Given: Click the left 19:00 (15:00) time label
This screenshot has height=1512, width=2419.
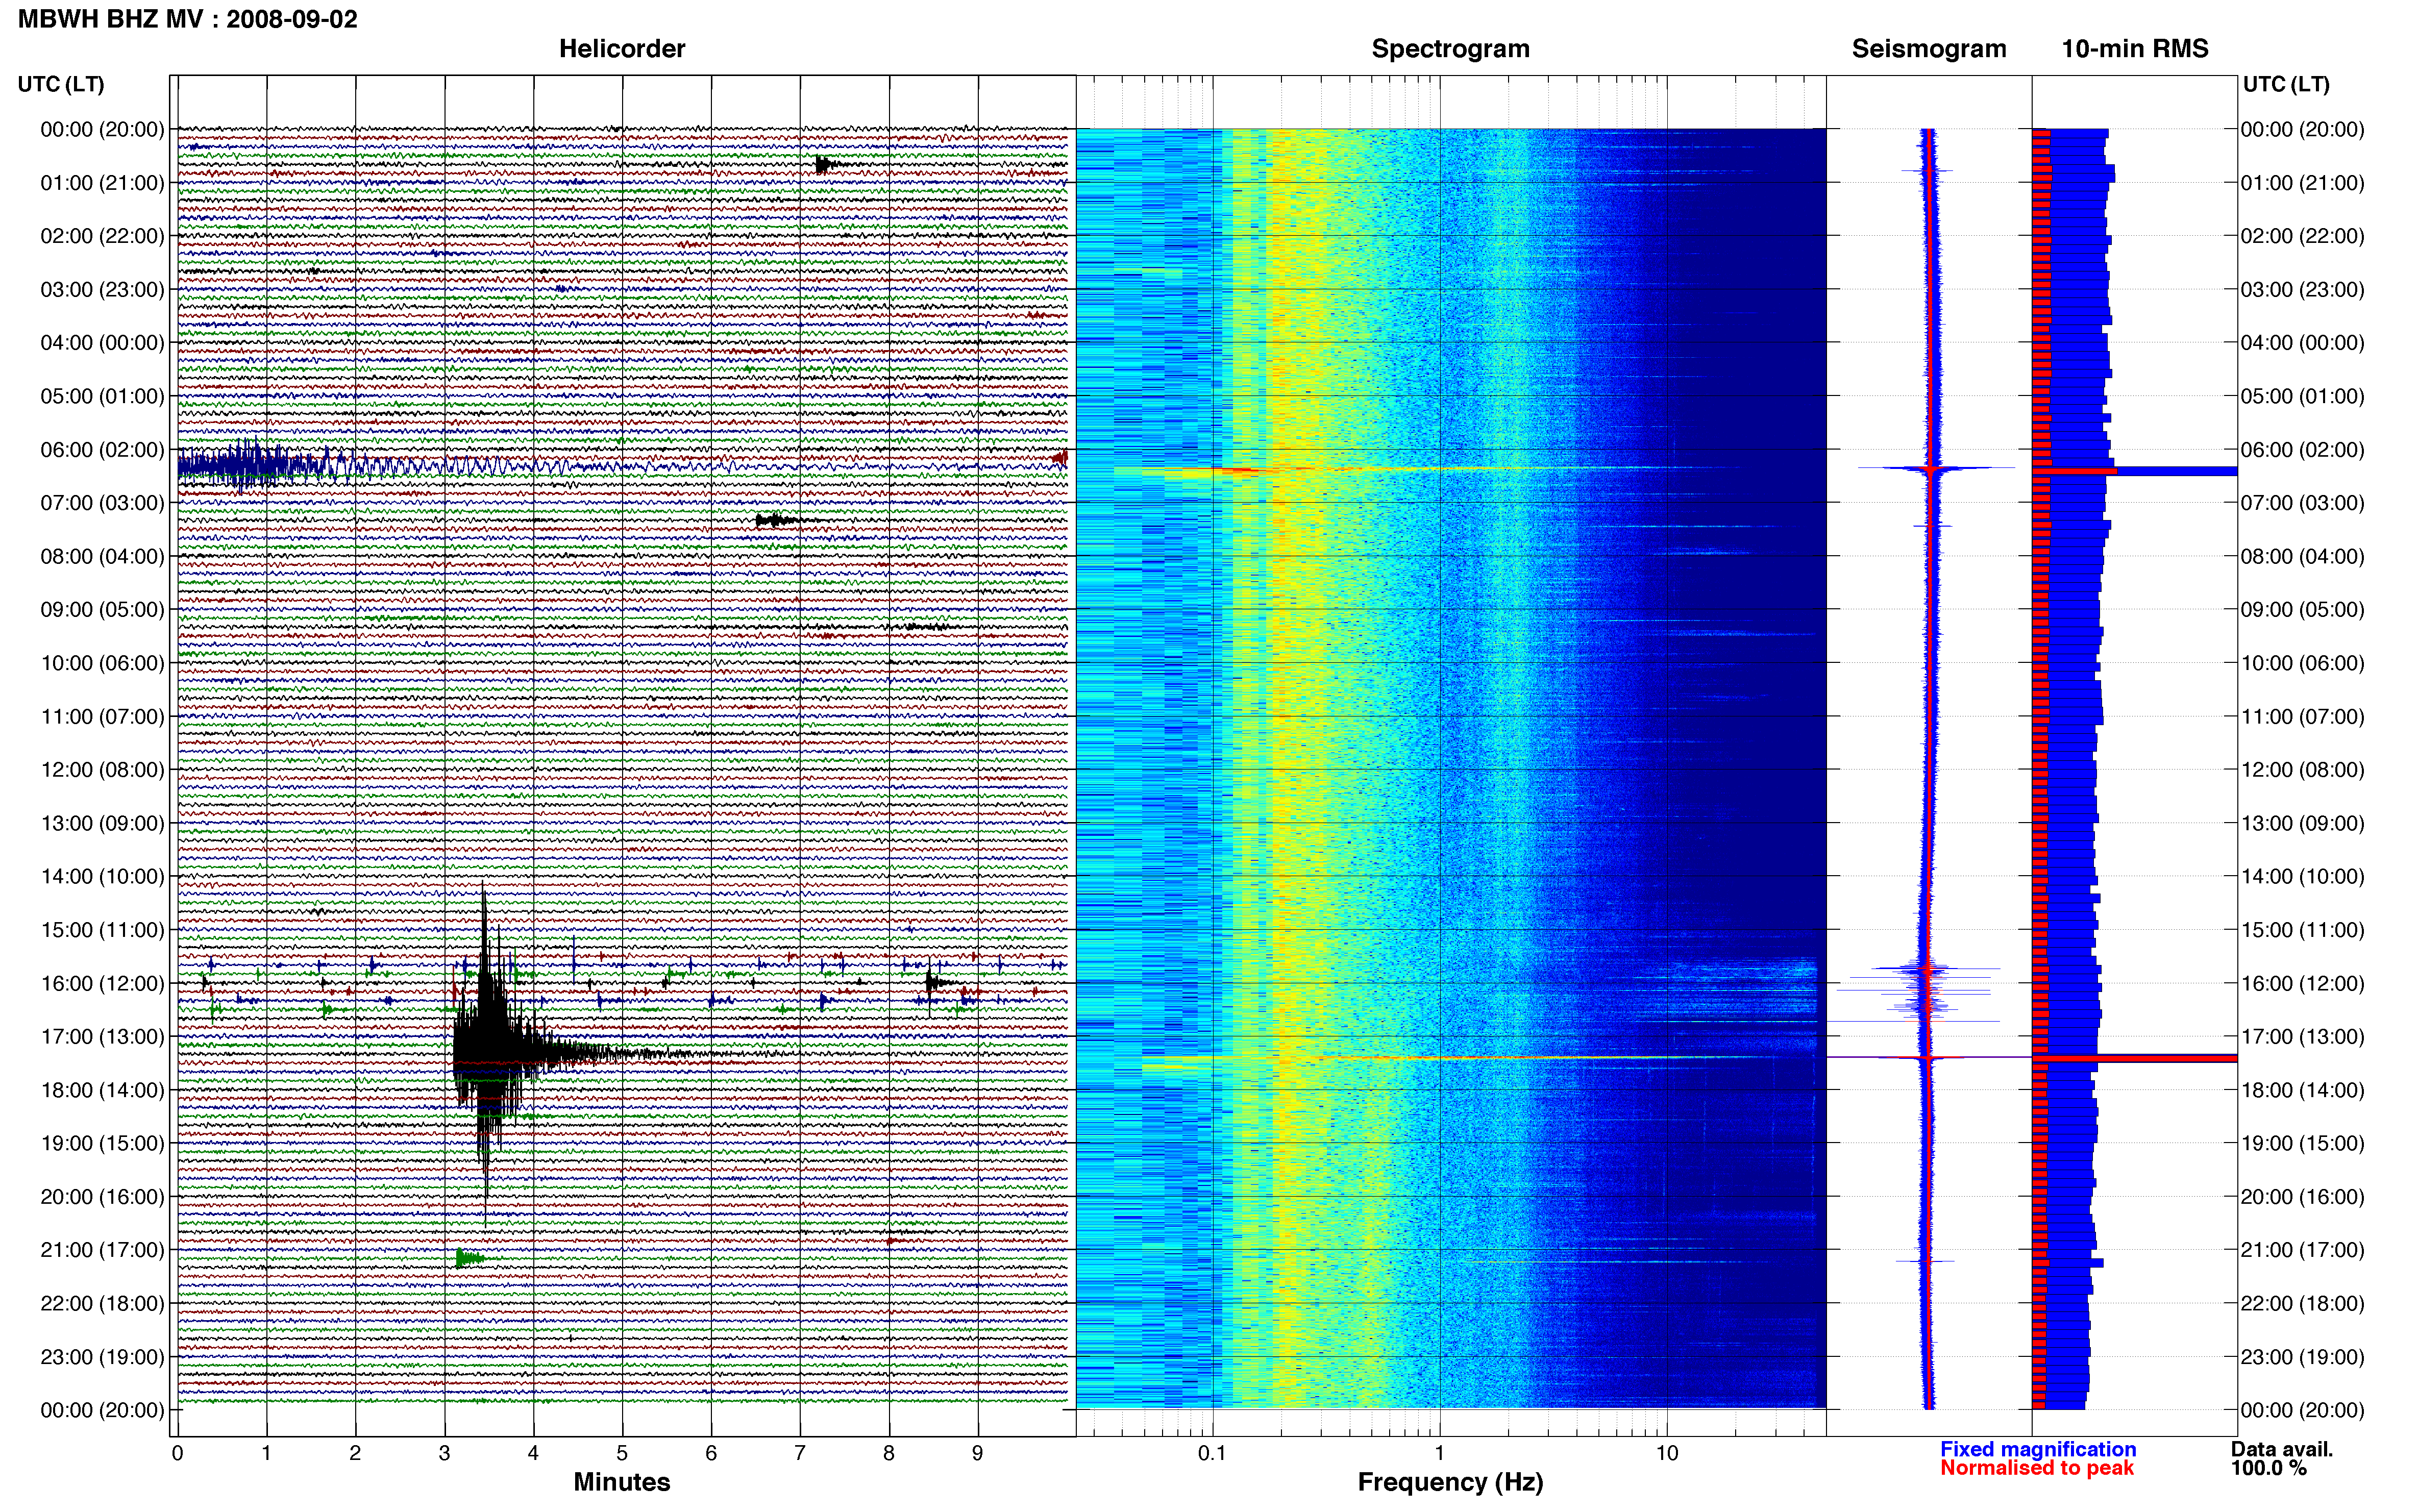Looking at the screenshot, I should pyautogui.click(x=102, y=1143).
